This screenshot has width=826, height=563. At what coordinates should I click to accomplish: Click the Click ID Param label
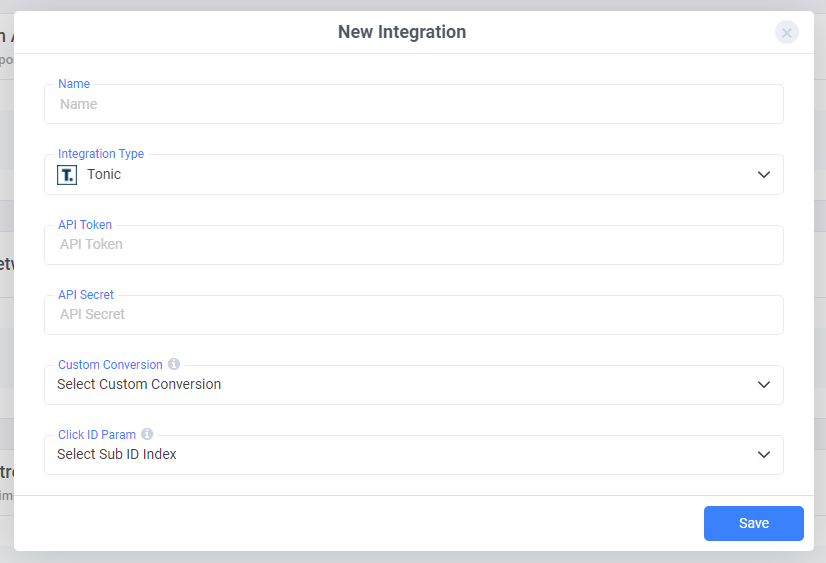point(97,435)
